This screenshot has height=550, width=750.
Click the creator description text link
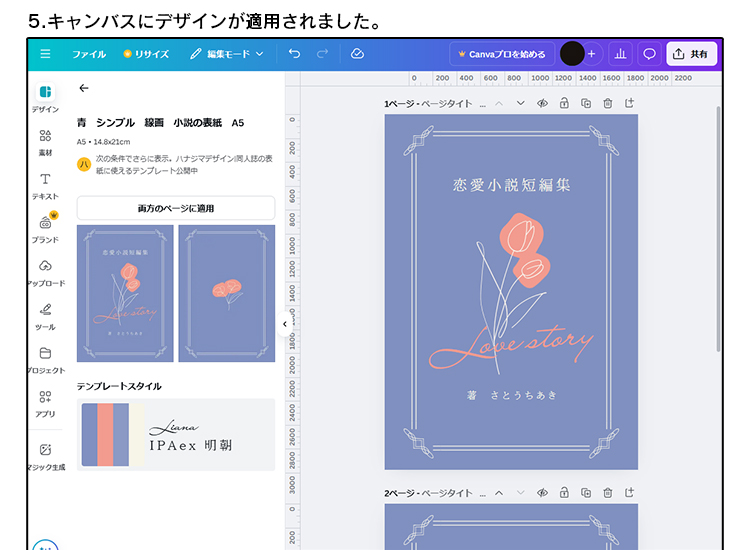[184, 165]
